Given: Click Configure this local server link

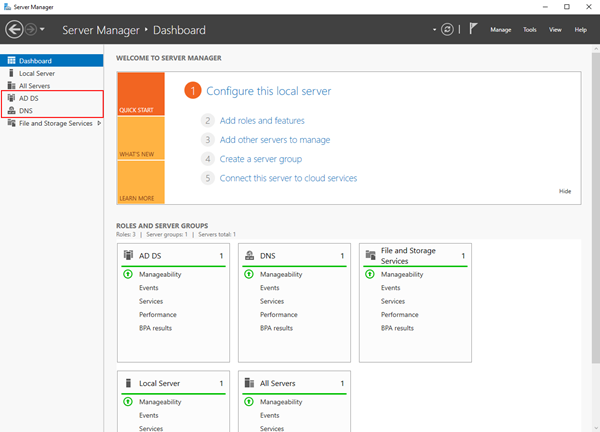Looking at the screenshot, I should 269,91.
